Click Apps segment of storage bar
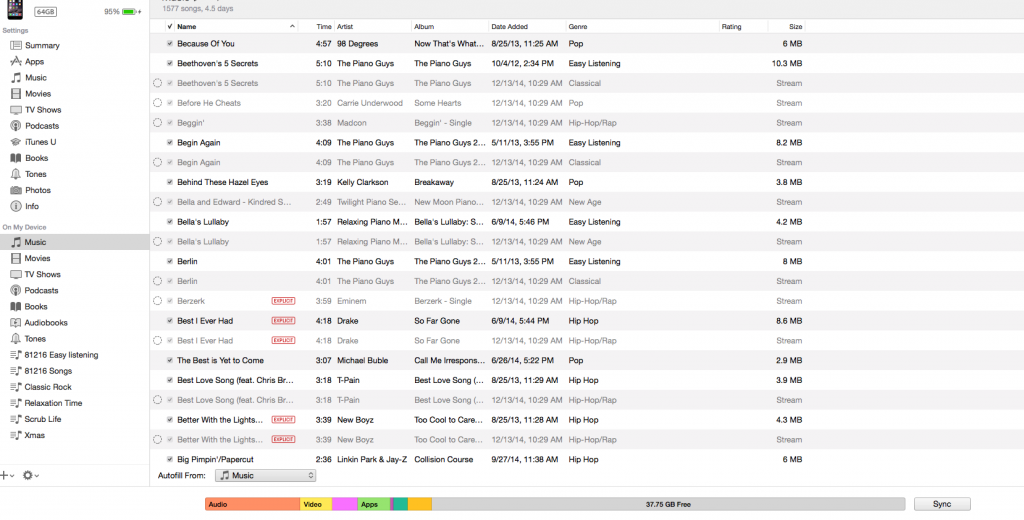This screenshot has width=1024, height=520. 374,504
